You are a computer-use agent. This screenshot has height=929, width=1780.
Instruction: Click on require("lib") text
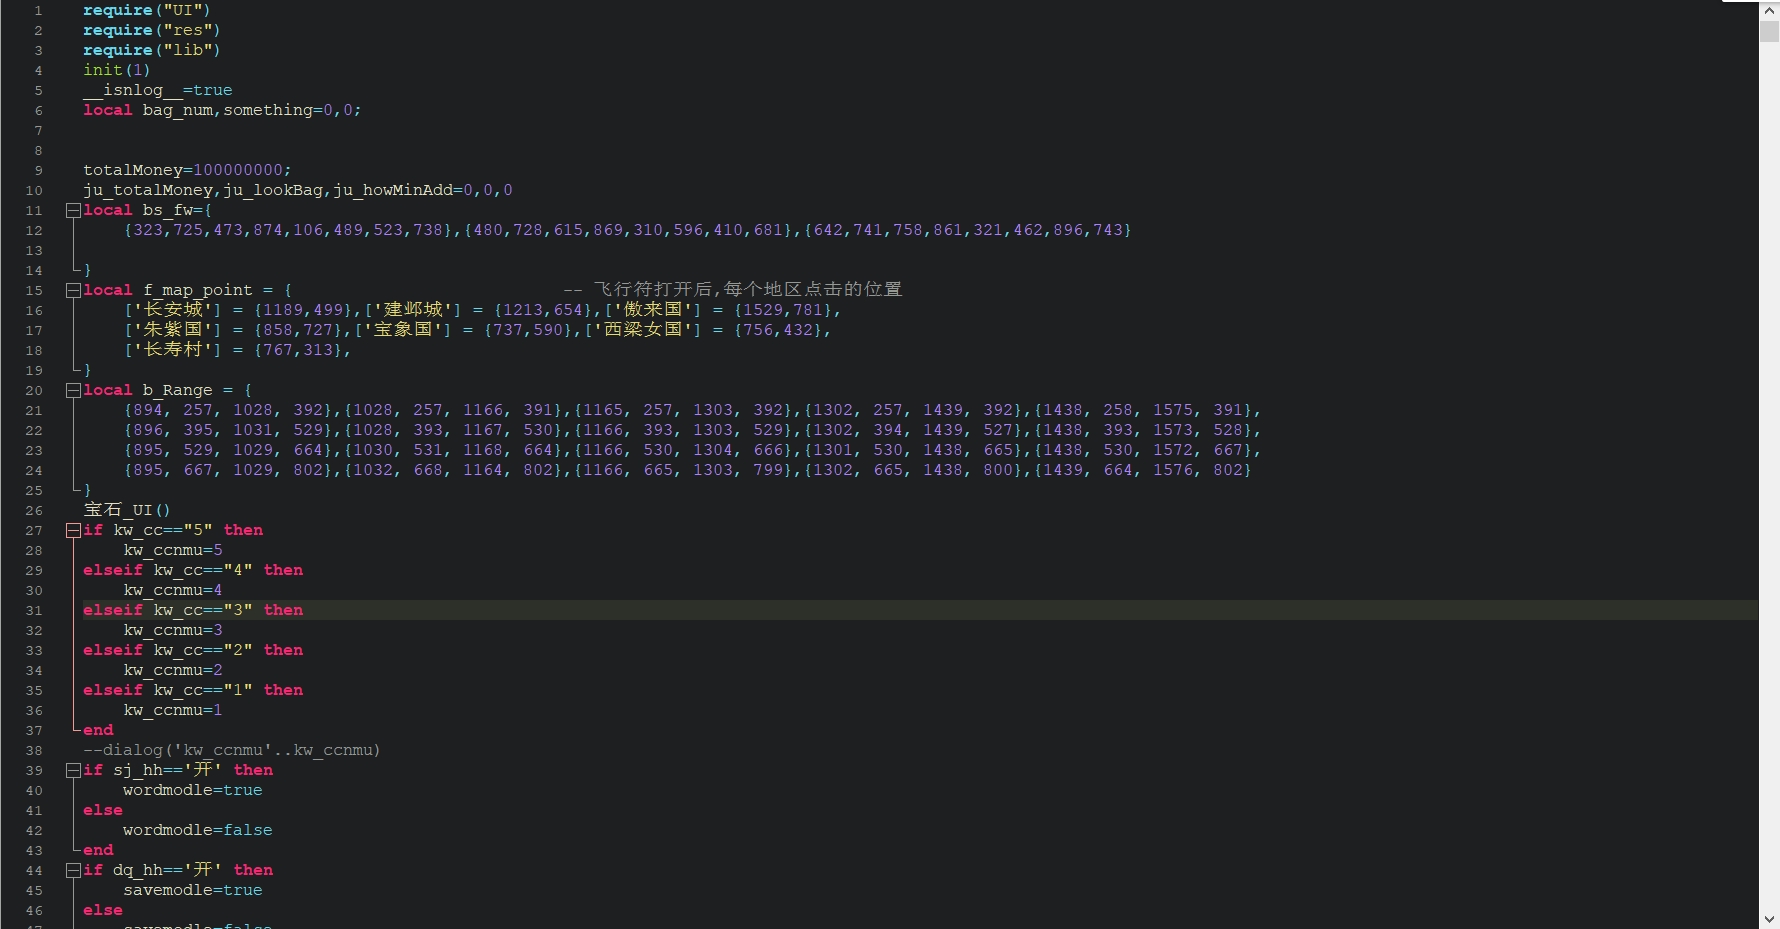pyautogui.click(x=152, y=50)
